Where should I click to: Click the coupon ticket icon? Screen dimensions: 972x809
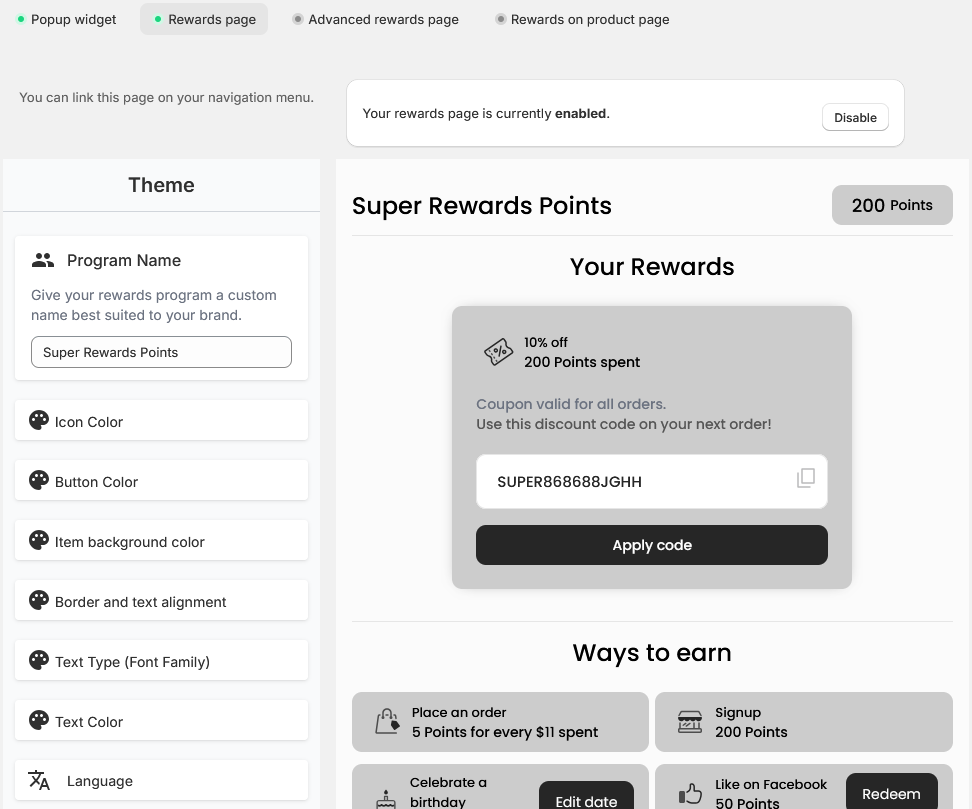[498, 352]
